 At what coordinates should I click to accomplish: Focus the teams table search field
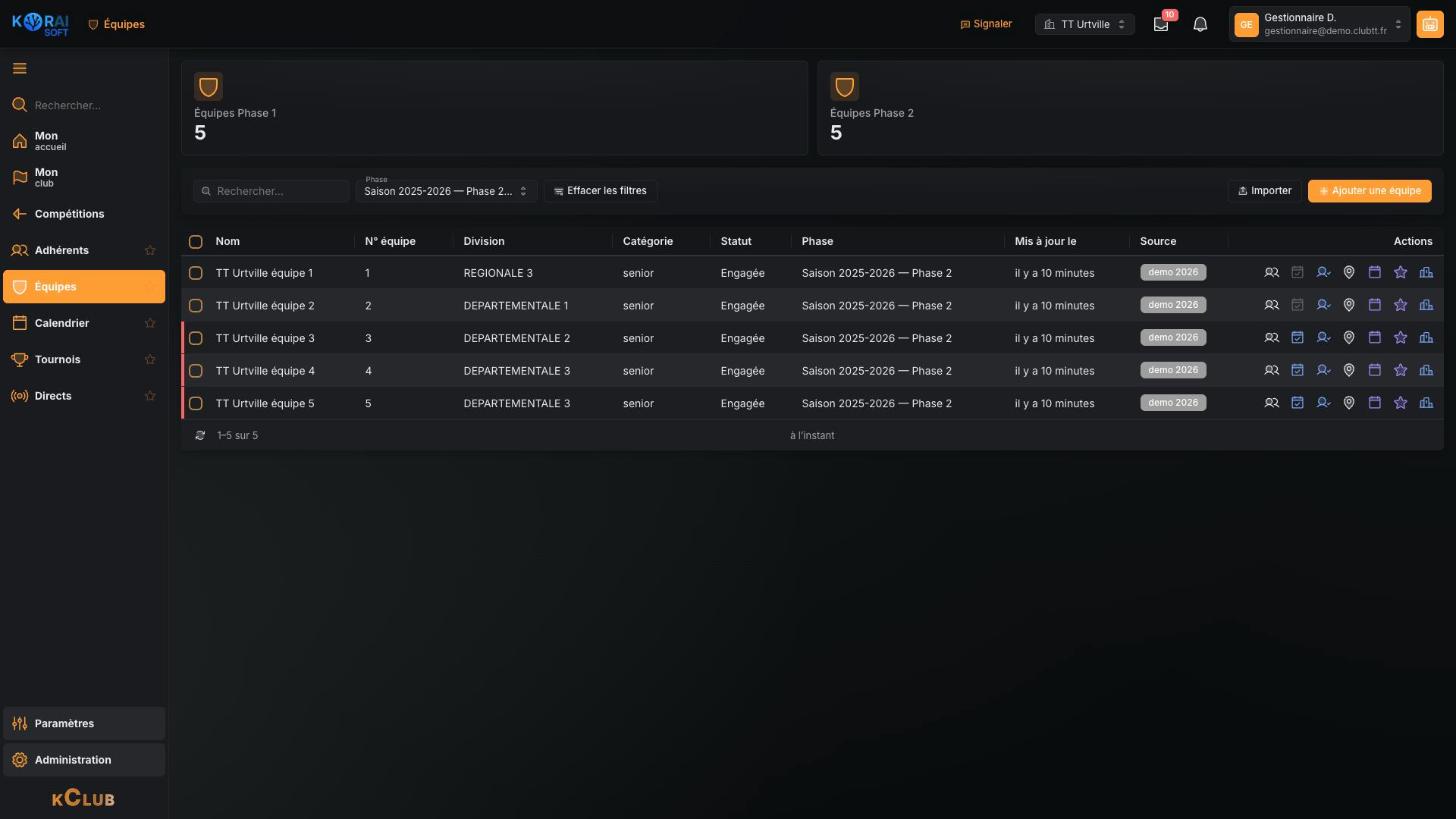271,191
